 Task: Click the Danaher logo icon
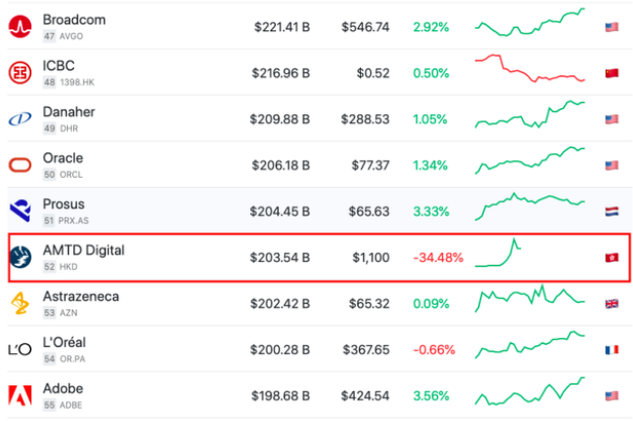pyautogui.click(x=20, y=119)
